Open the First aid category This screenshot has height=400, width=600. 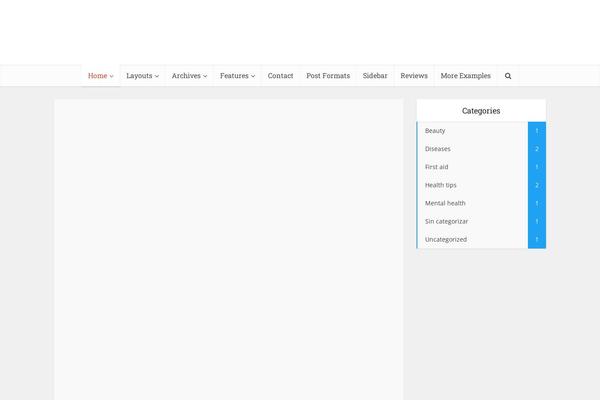point(436,167)
